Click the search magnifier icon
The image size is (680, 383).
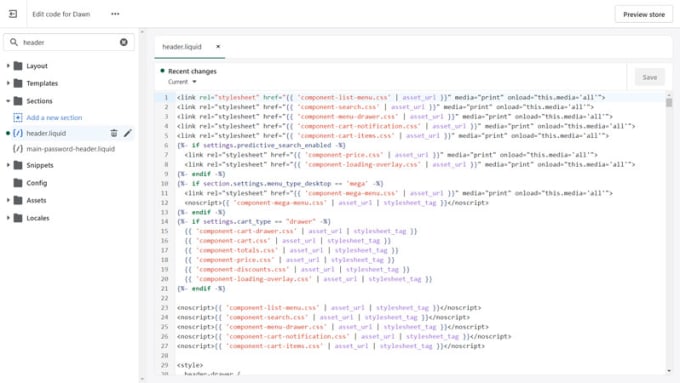coord(14,42)
